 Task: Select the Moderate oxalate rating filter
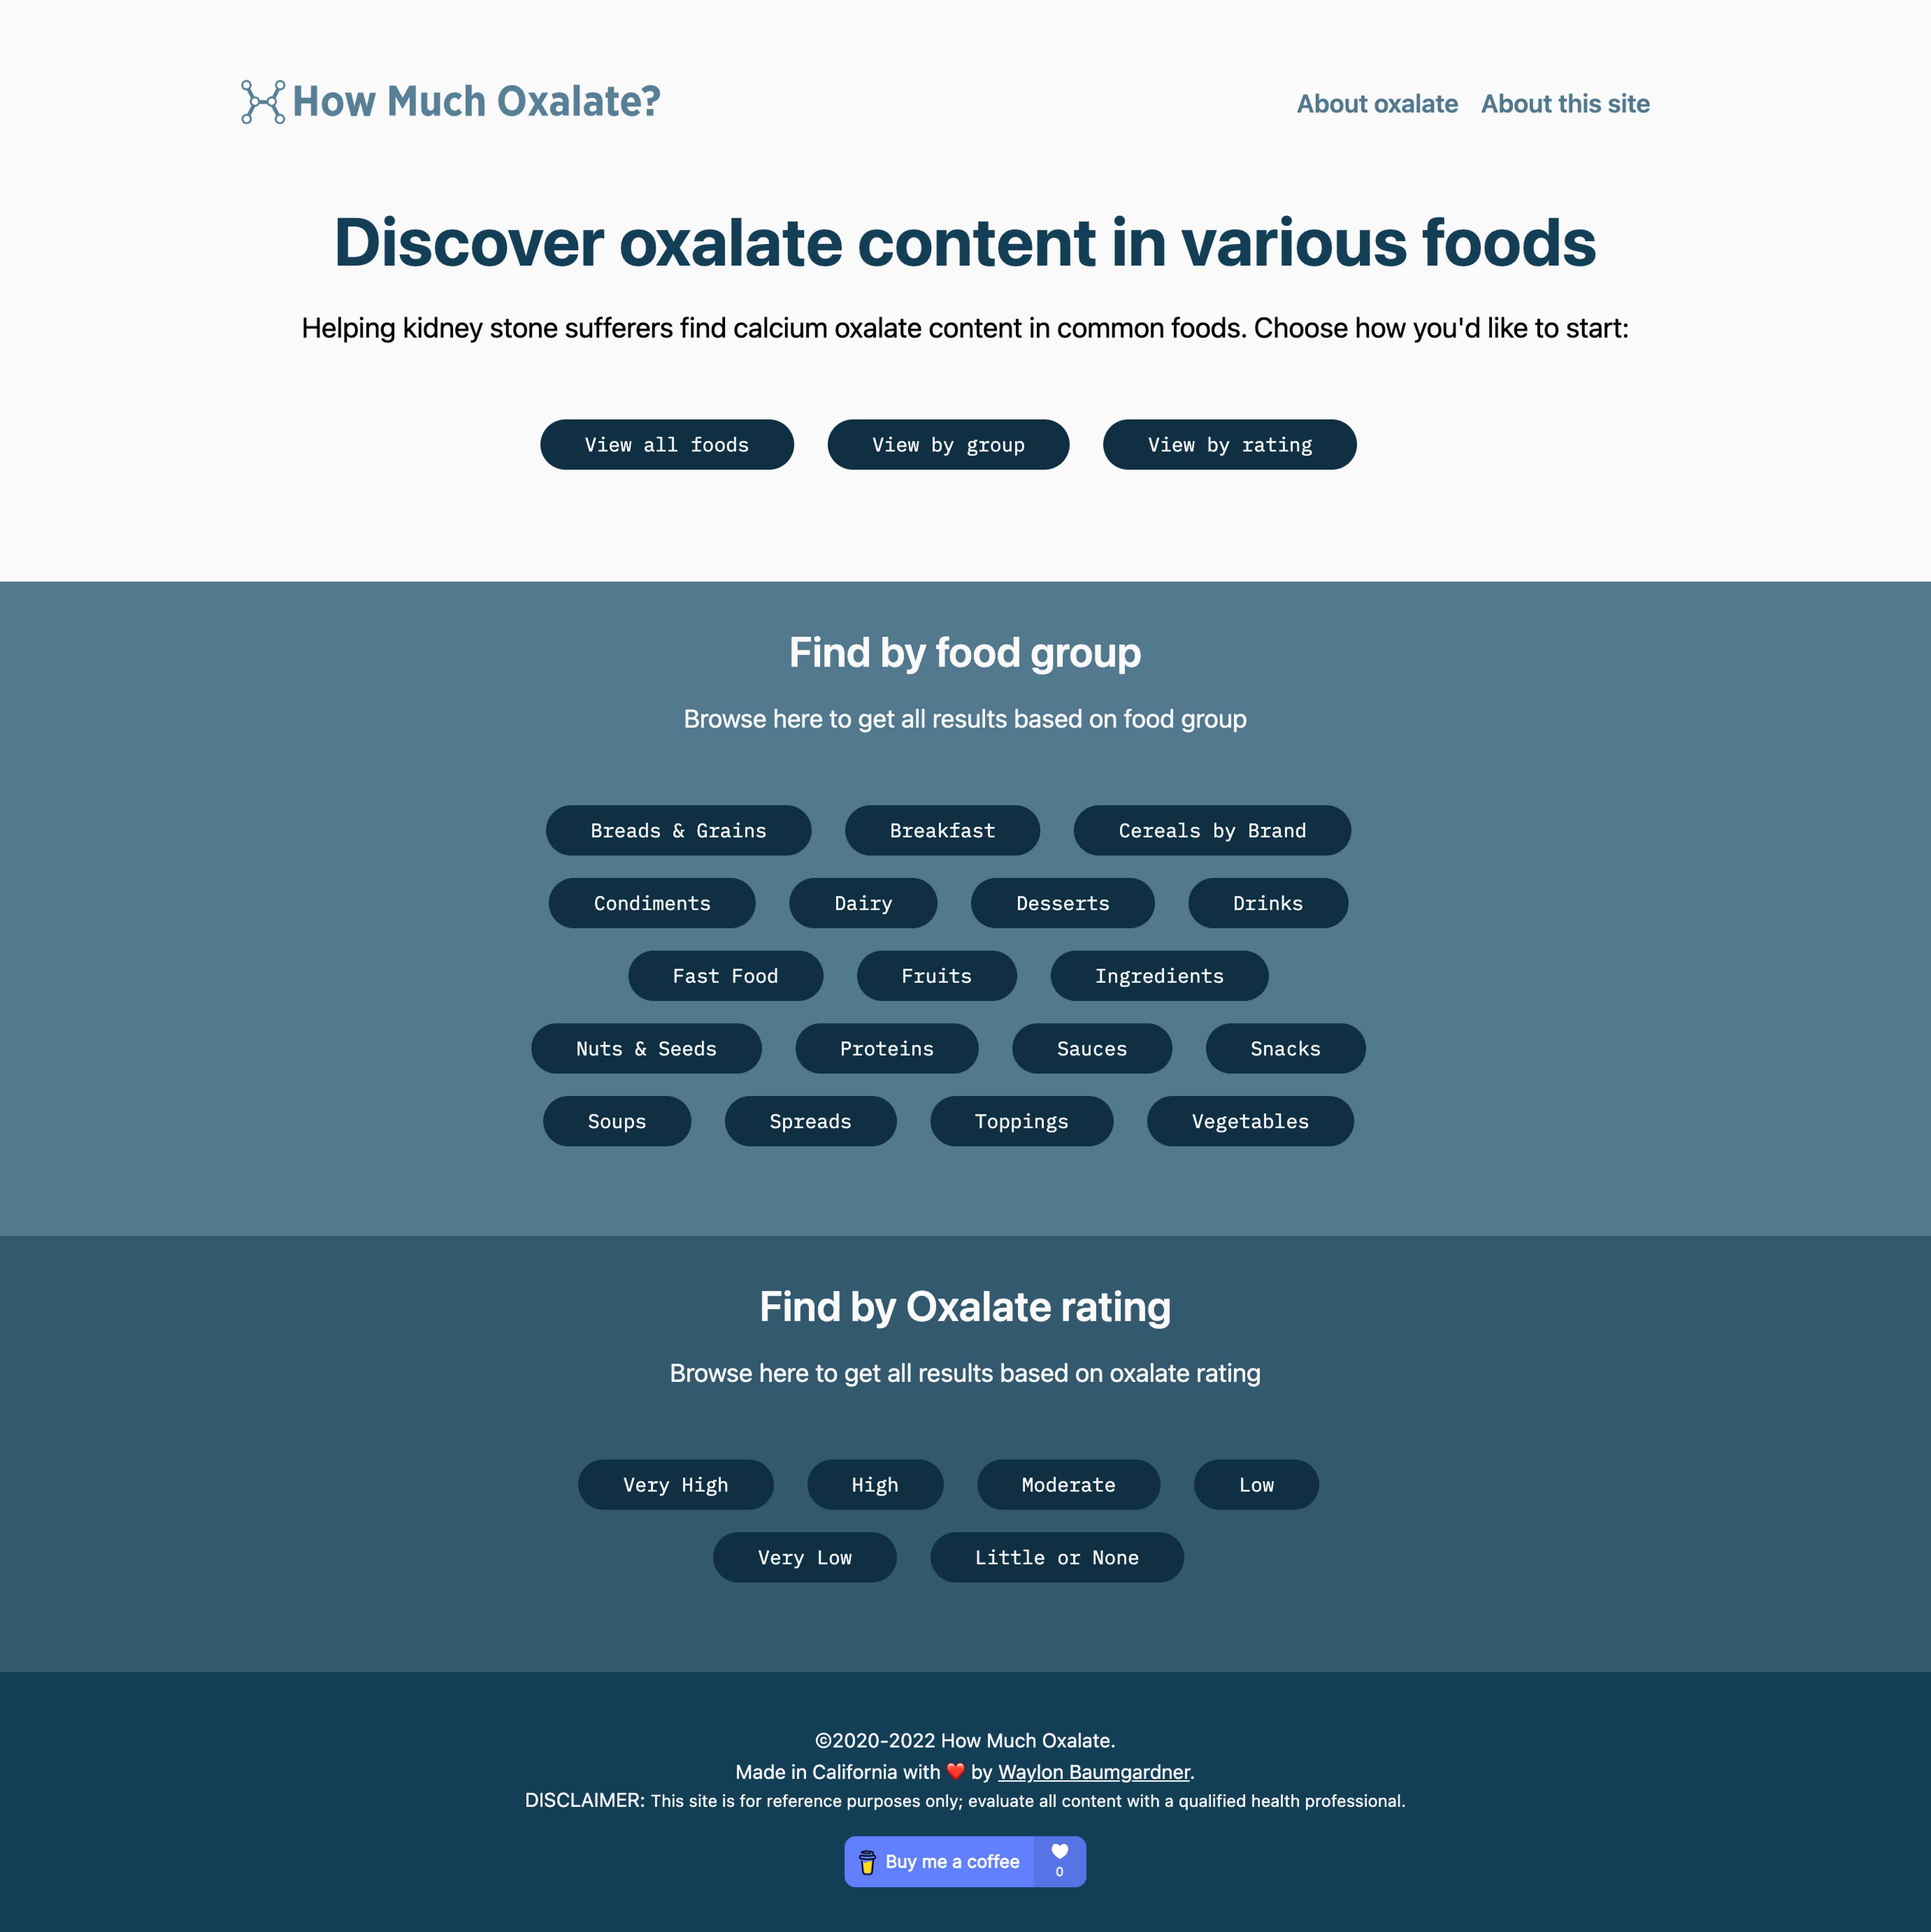(x=1066, y=1483)
